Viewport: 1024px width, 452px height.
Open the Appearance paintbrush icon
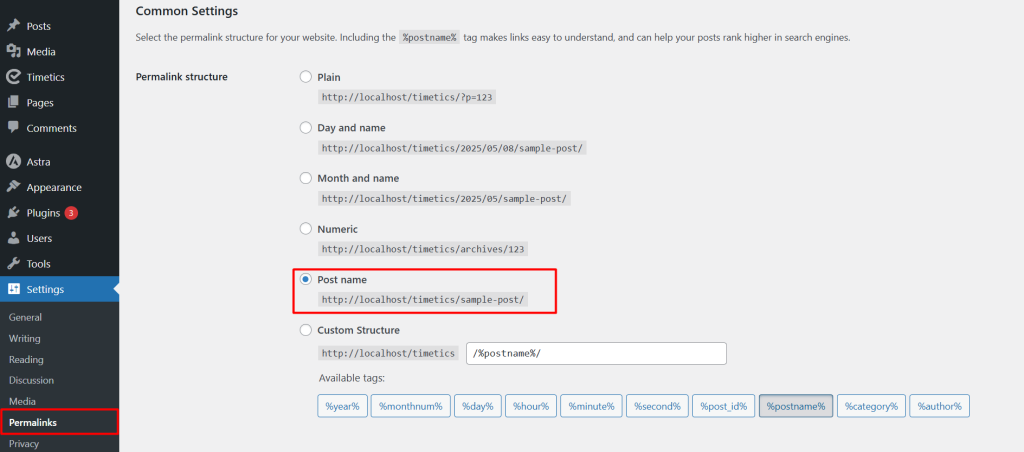(13, 187)
